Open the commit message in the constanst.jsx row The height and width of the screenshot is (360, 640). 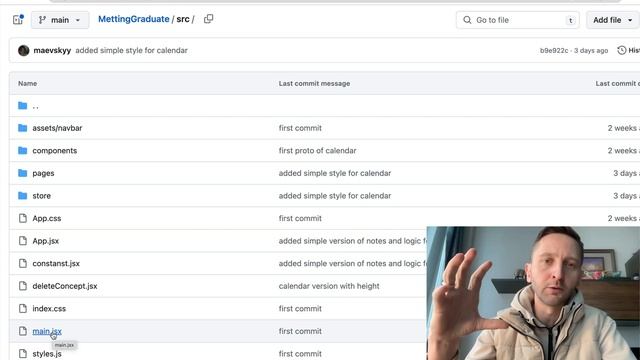353,264
